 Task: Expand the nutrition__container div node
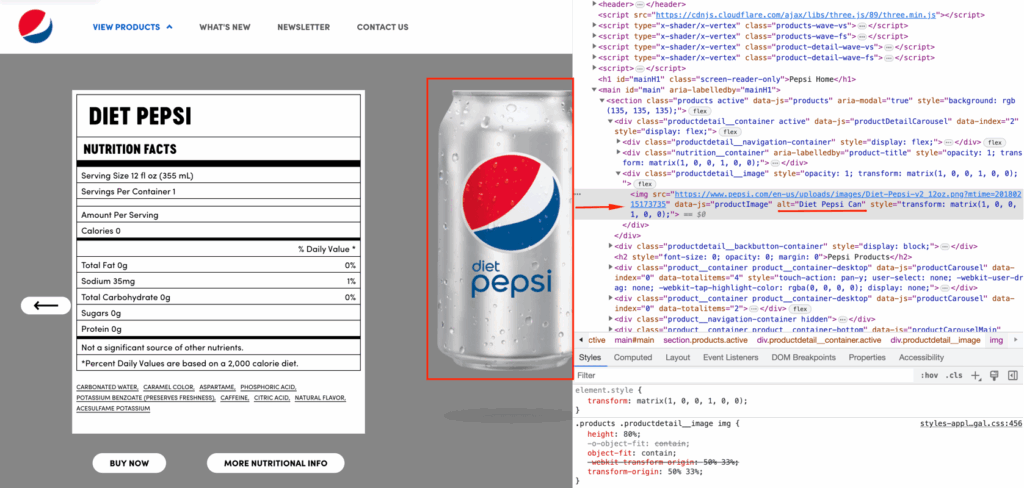point(618,153)
